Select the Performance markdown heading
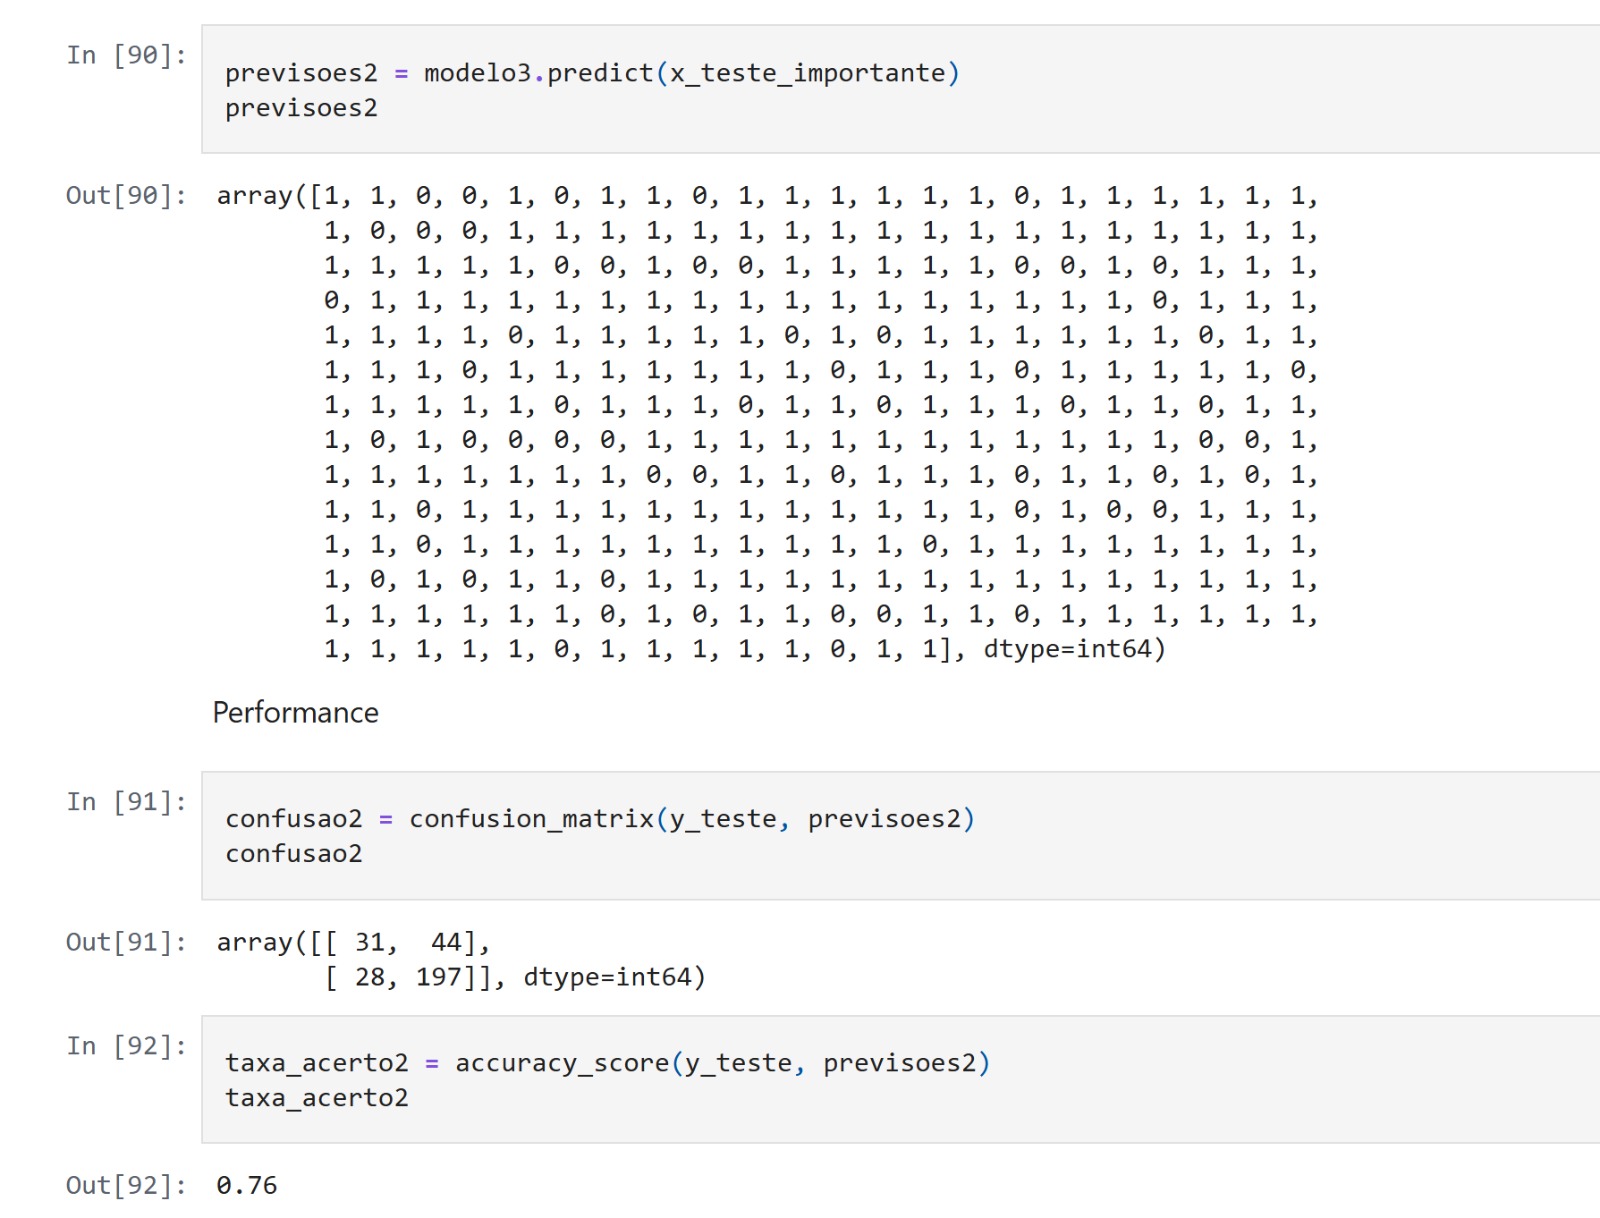 [296, 712]
